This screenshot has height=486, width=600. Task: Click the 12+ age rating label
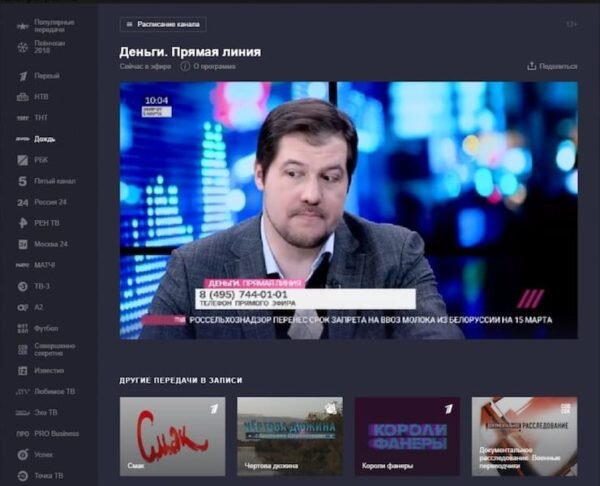point(571,24)
